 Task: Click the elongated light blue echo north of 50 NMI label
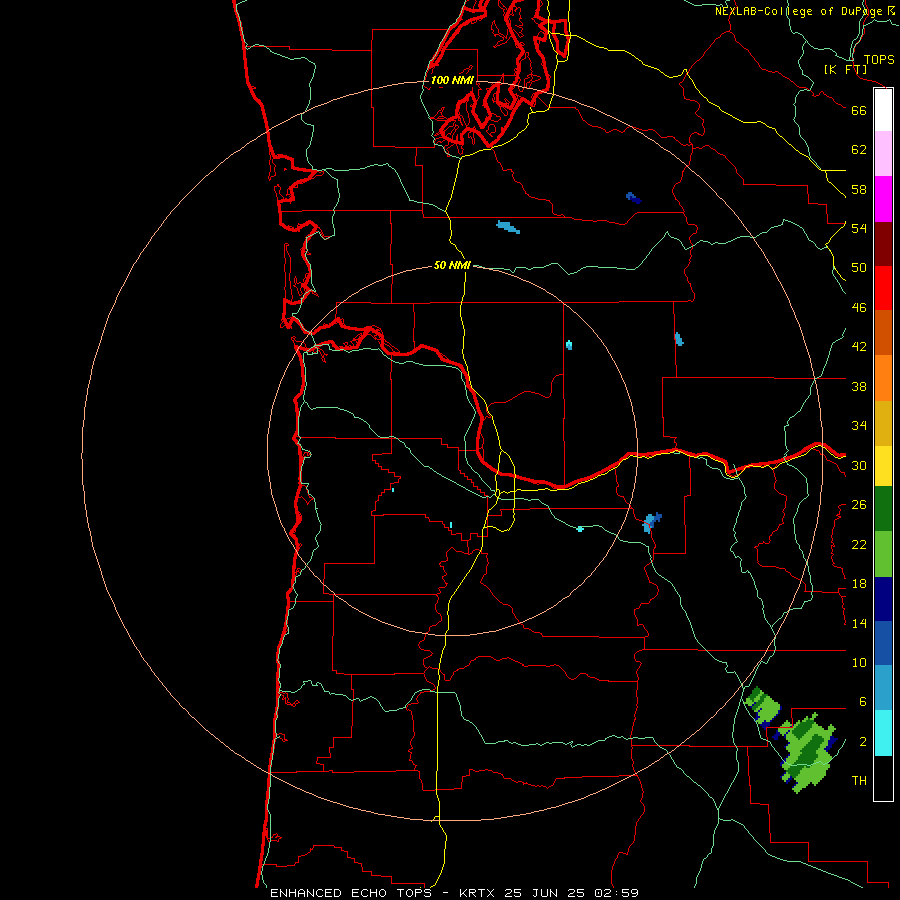508,227
